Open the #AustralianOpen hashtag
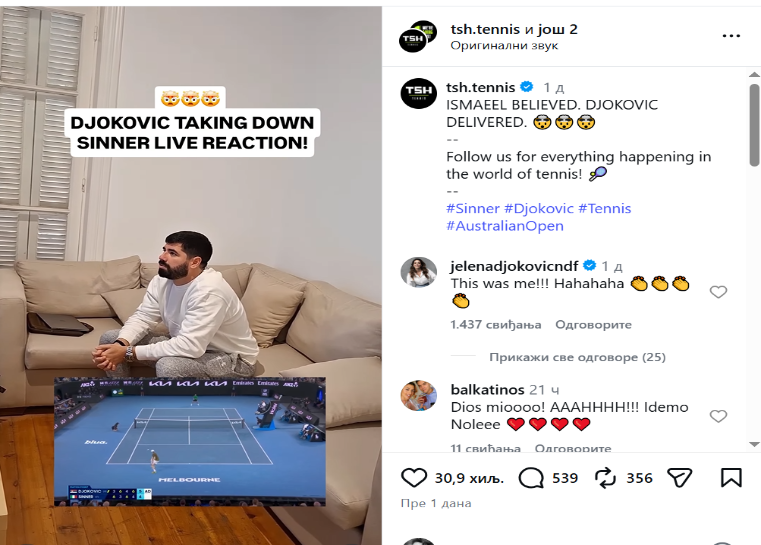 click(505, 226)
